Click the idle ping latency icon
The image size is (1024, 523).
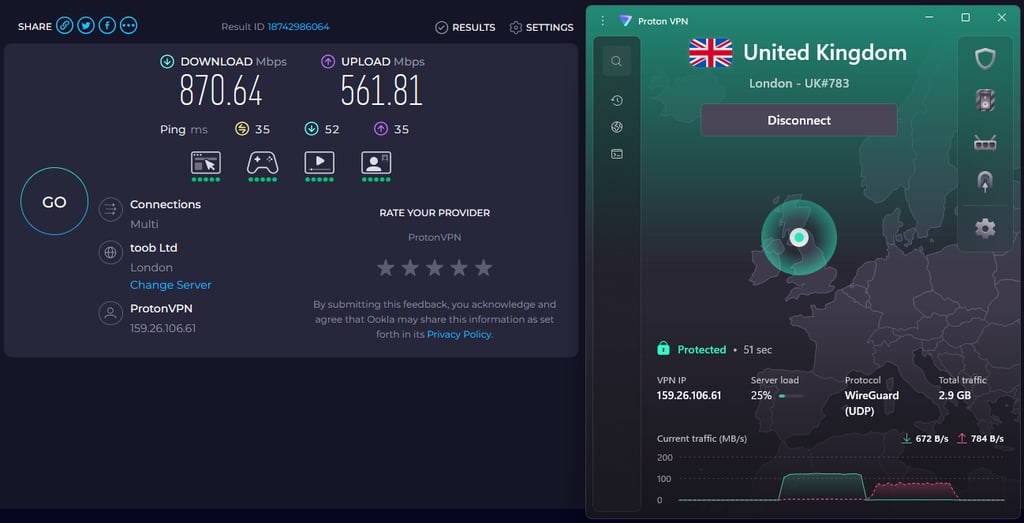(x=242, y=129)
